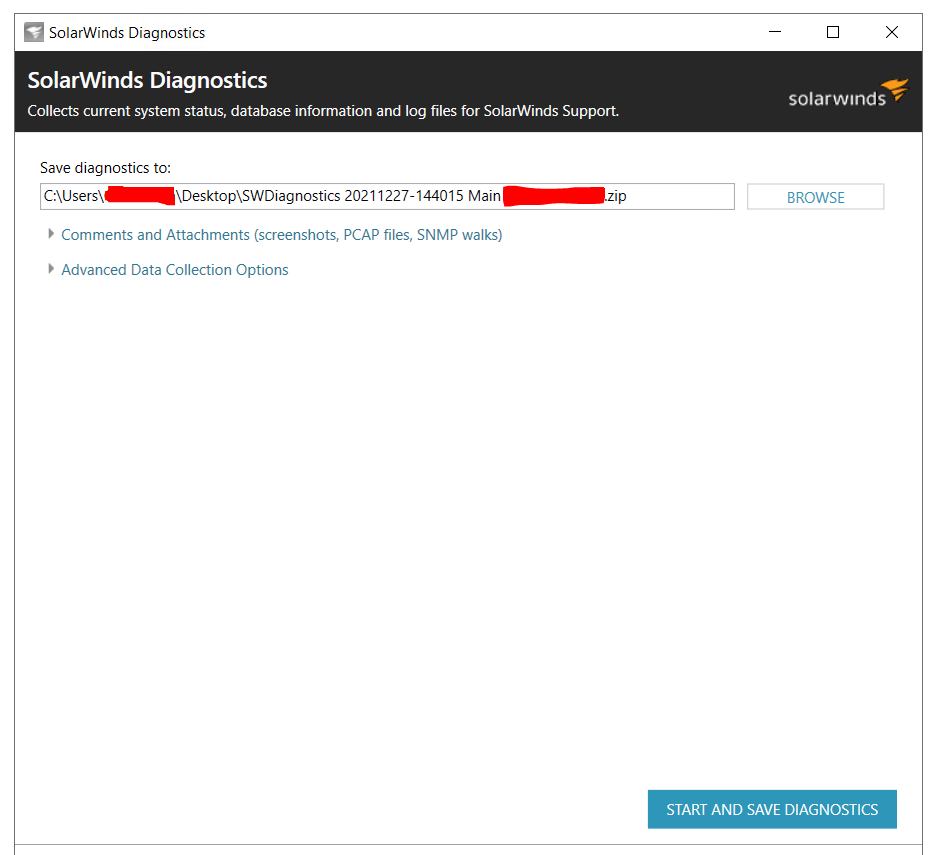The image size is (934, 855).
Task: Maximize the SolarWinds Diagnostics window
Action: tap(833, 32)
